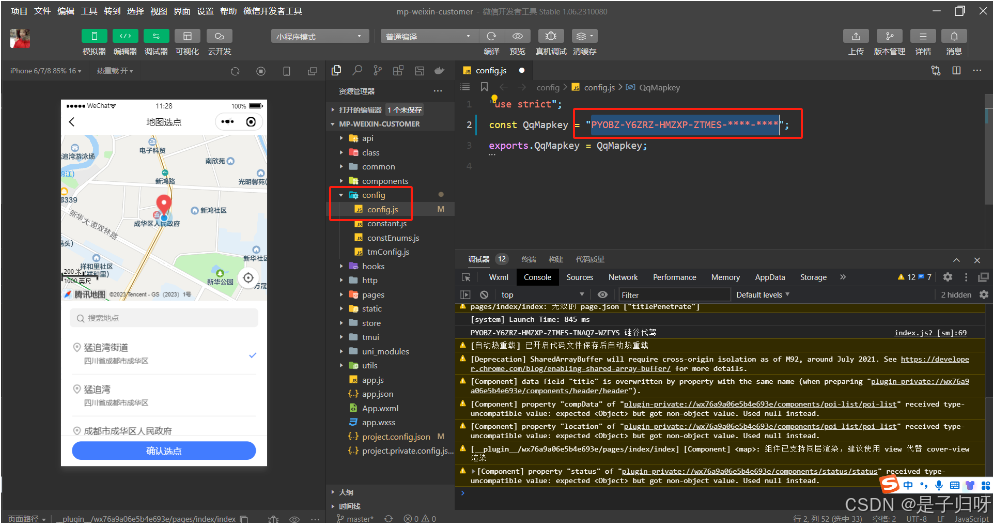Open devtools settings gear icon
Image resolution: width=996 pixels, height=523 pixels.
[x=948, y=277]
